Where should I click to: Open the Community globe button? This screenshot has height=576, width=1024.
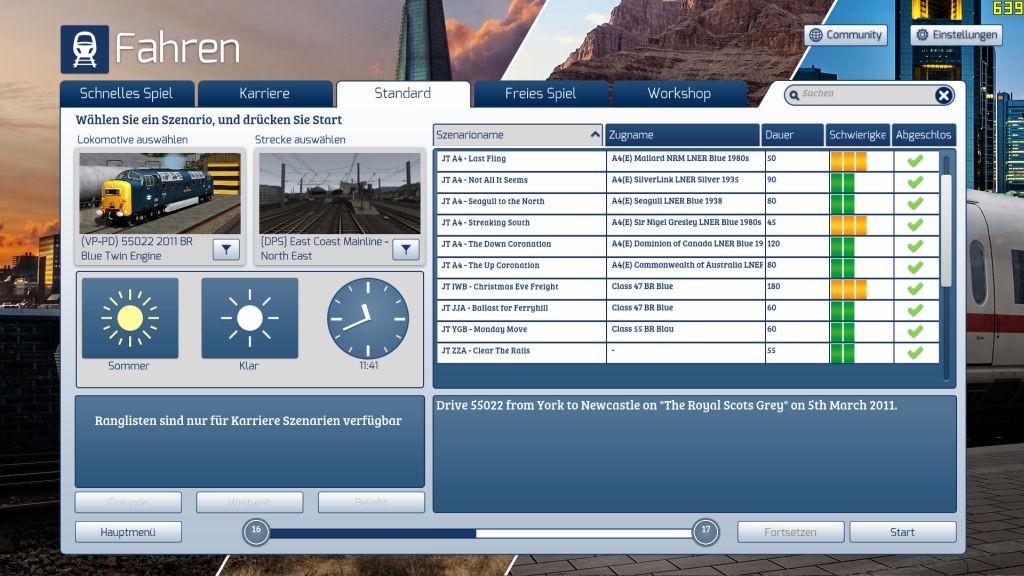point(846,35)
